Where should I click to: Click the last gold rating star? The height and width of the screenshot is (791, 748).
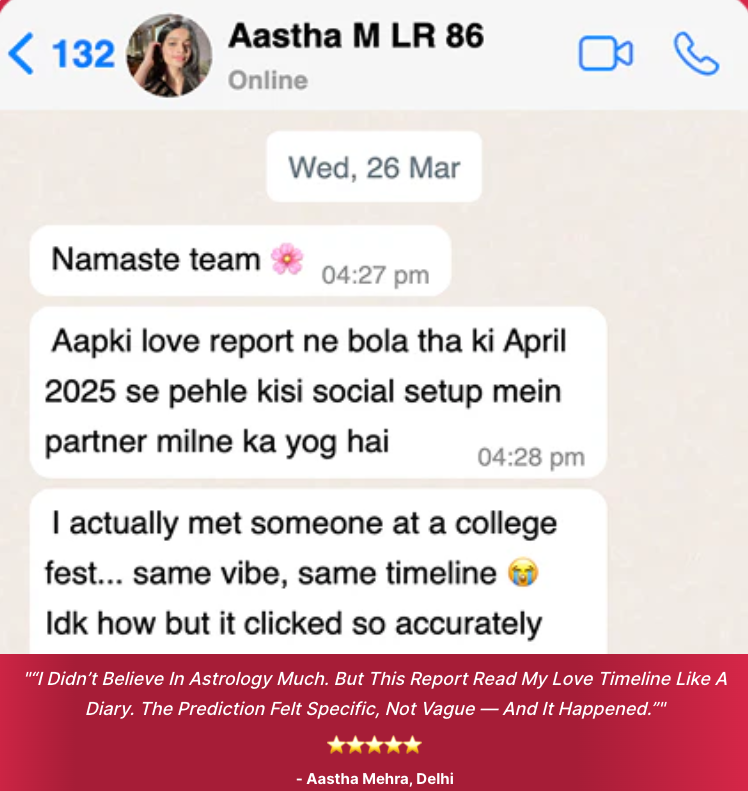point(413,745)
